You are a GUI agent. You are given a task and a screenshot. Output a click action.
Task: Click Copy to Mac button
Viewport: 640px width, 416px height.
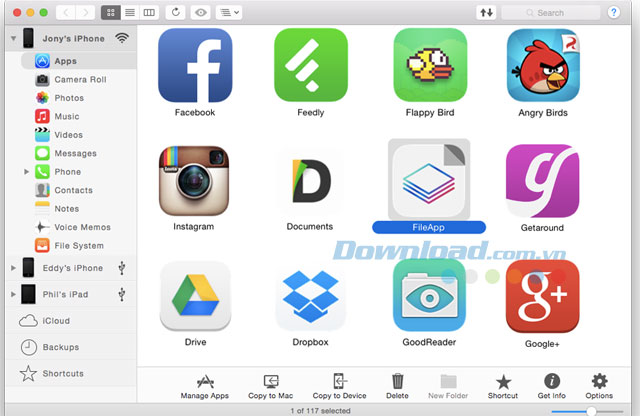click(271, 387)
